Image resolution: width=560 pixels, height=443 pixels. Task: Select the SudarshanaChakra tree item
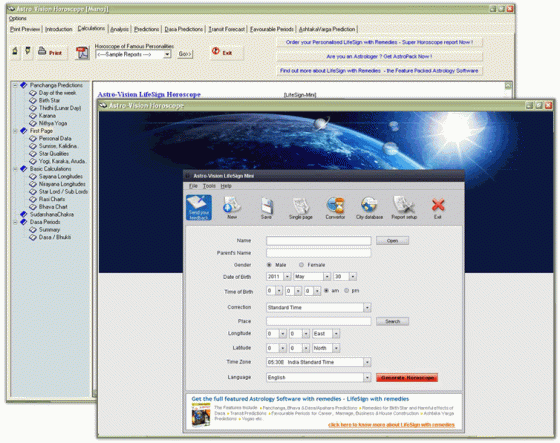click(51, 214)
